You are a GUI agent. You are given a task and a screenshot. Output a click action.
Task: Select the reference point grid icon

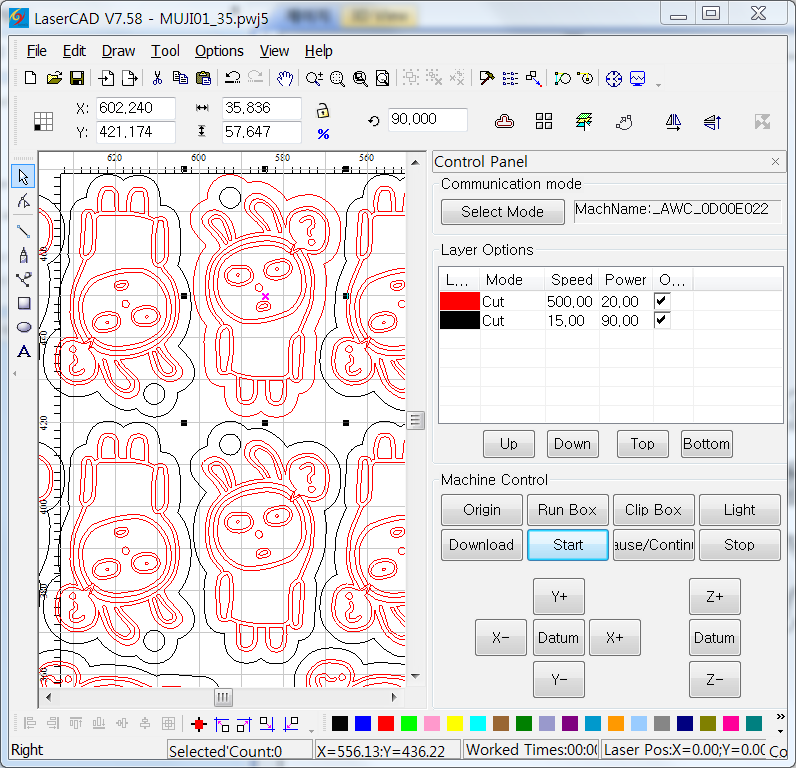pos(43,121)
